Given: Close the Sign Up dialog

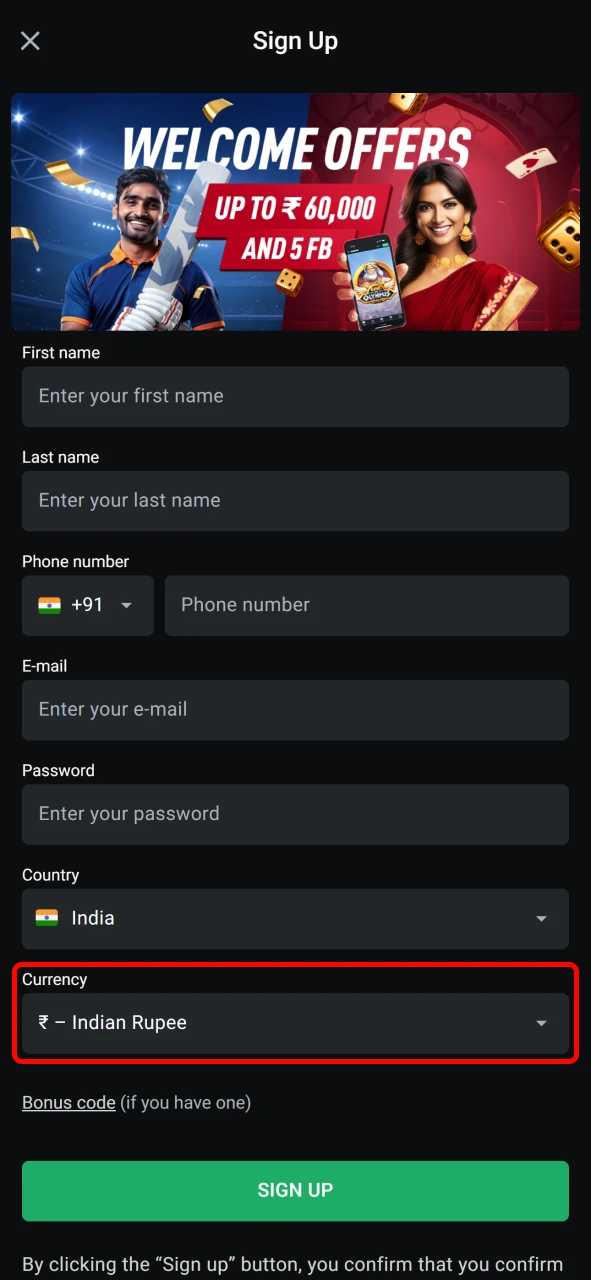Looking at the screenshot, I should (x=30, y=40).
